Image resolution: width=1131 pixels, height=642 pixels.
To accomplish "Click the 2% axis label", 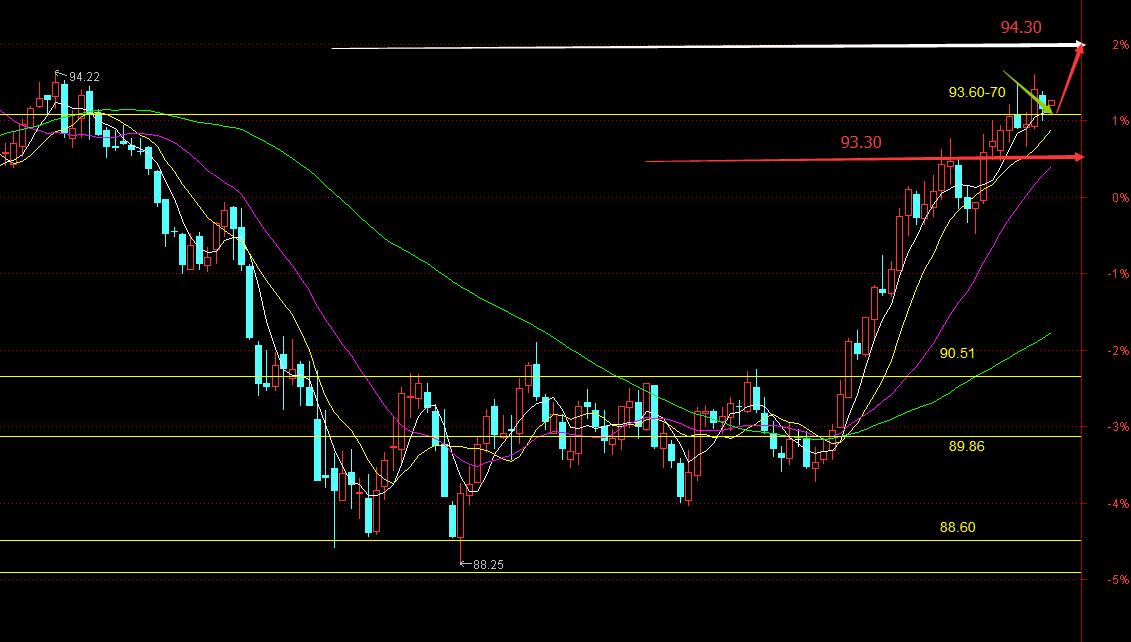I will coord(1120,45).
